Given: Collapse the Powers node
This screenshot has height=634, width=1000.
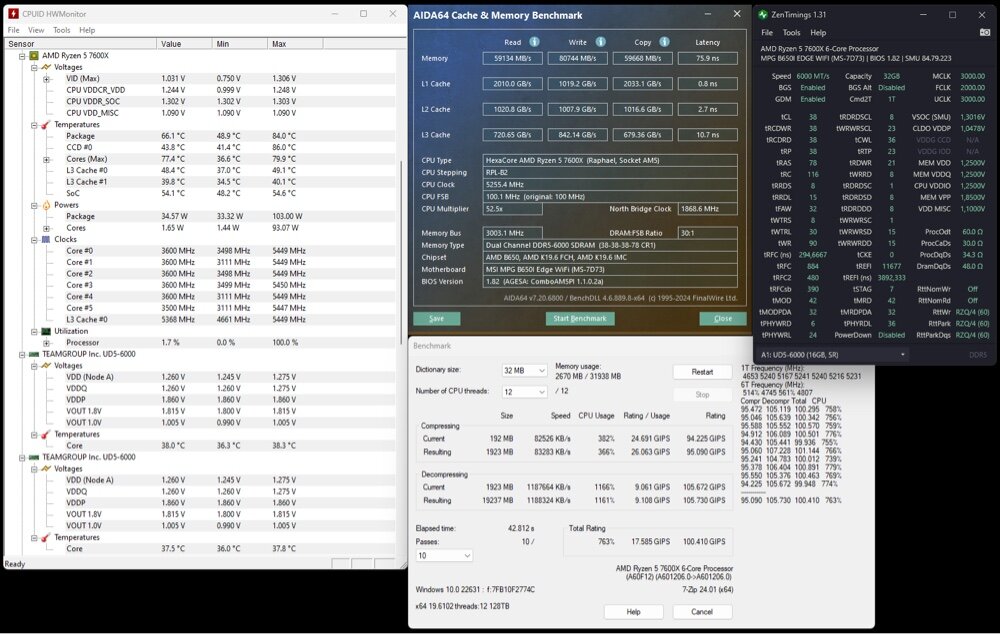Looking at the screenshot, I should coord(34,205).
